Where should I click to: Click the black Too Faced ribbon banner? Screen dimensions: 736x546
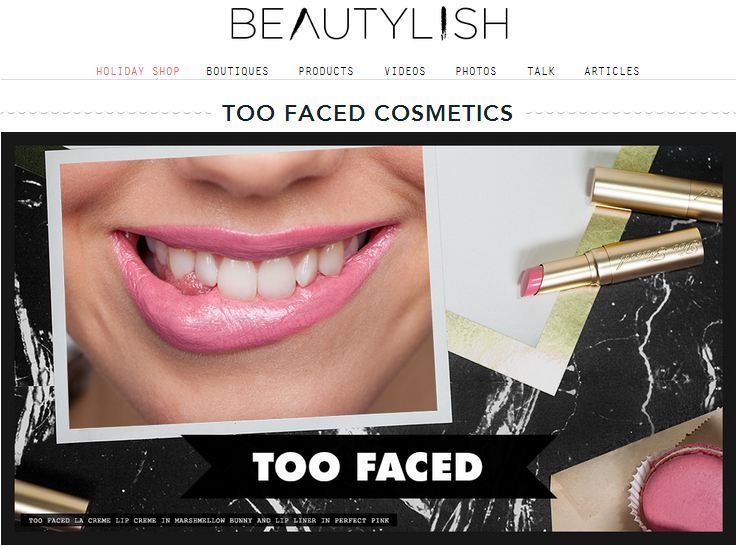(368, 467)
